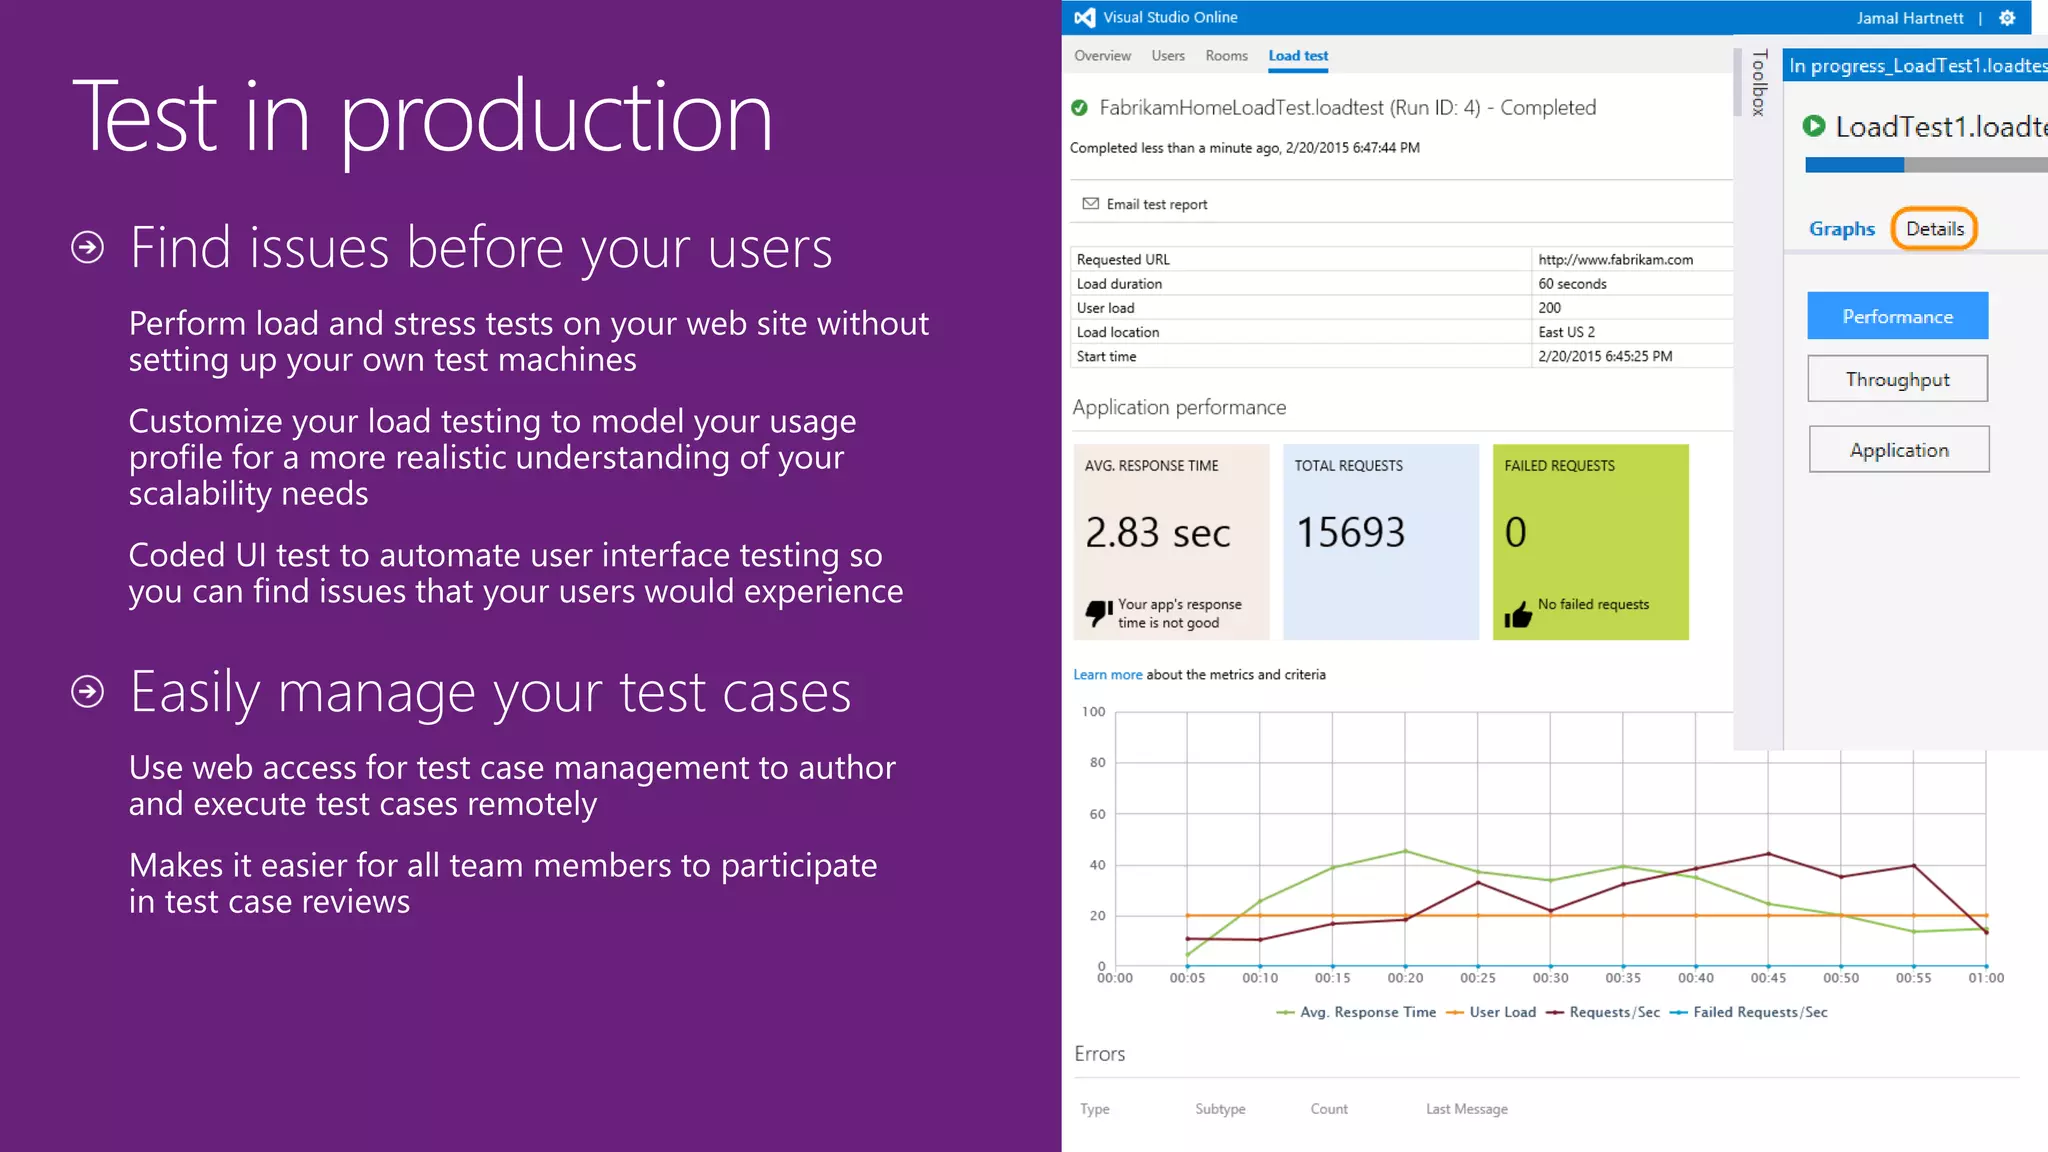Click the Visual Studio logo icon
The height and width of the screenshot is (1152, 2048).
[1084, 17]
